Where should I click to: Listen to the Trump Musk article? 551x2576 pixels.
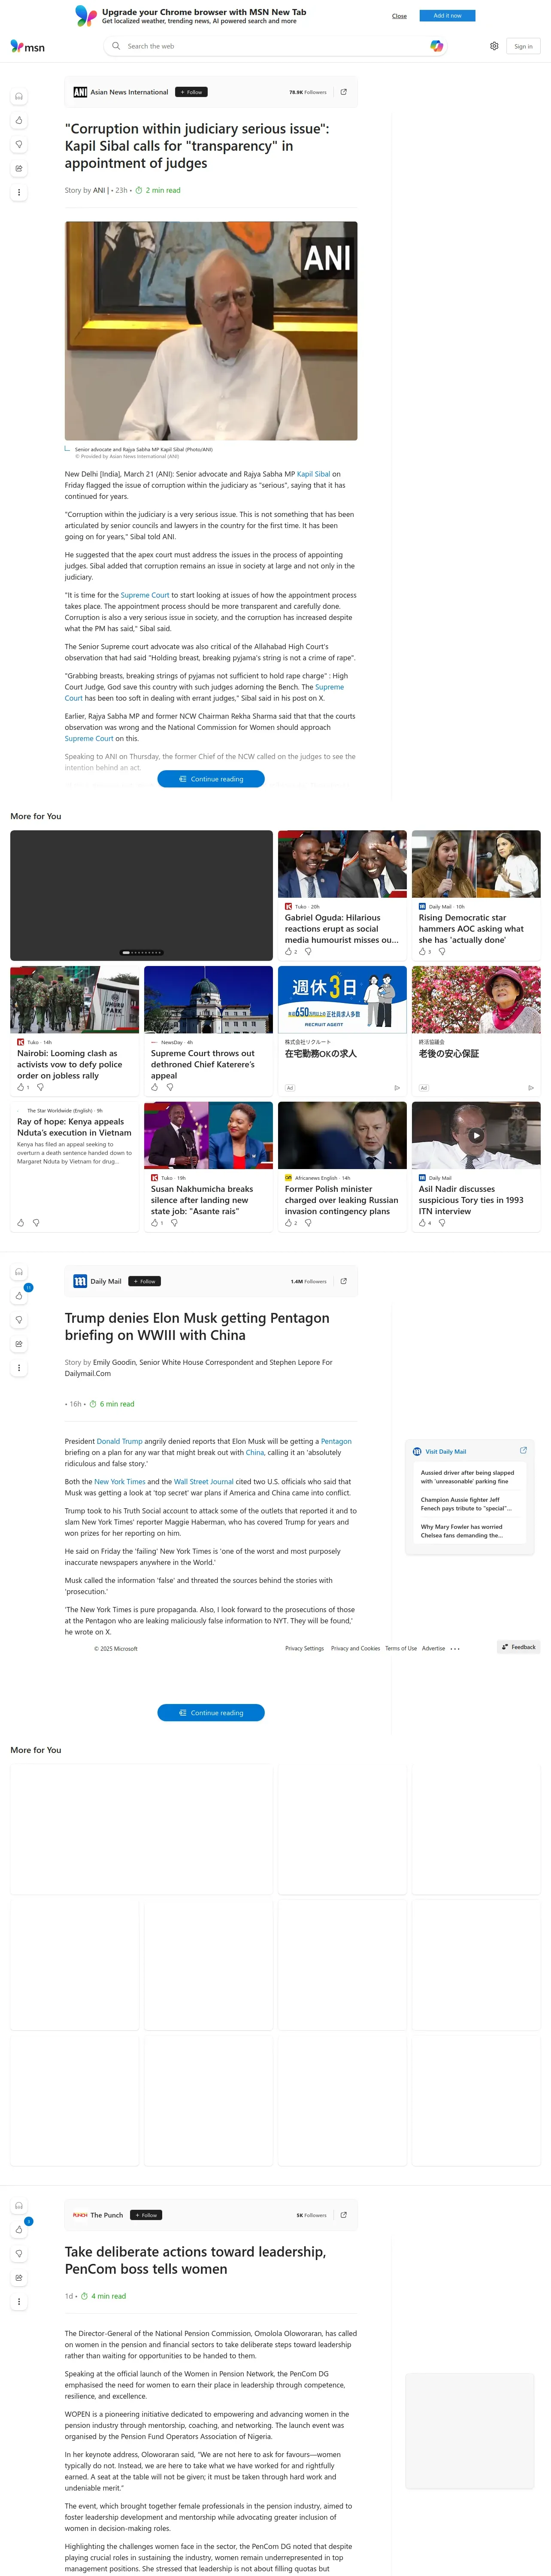pyautogui.click(x=19, y=1272)
